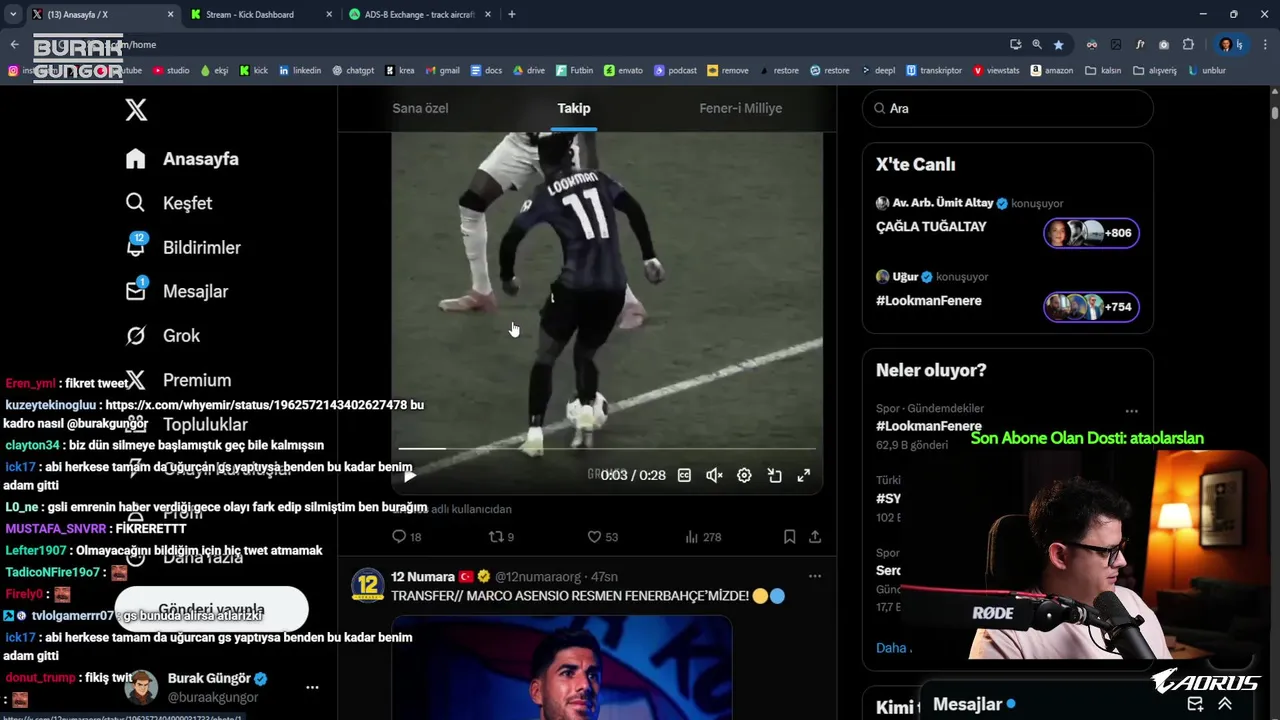The width and height of the screenshot is (1280, 720).
Task: Open the +806 listeners avatar group
Action: [x=1091, y=233]
